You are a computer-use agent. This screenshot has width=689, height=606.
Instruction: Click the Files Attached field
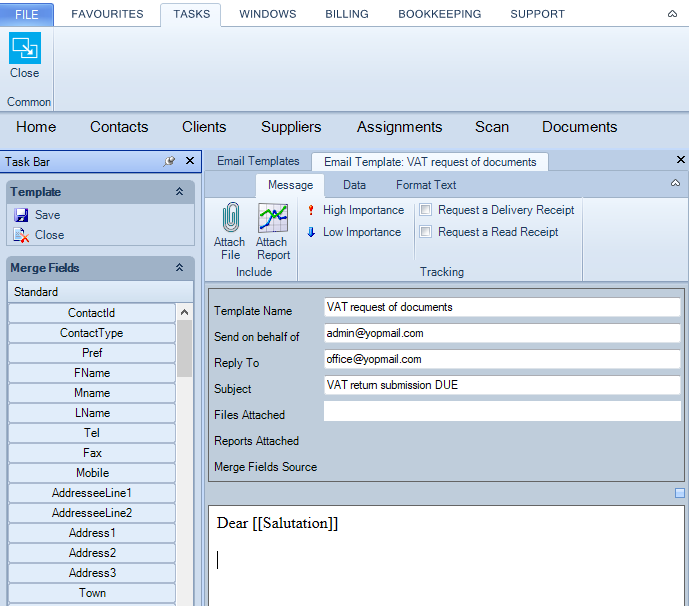[502, 411]
